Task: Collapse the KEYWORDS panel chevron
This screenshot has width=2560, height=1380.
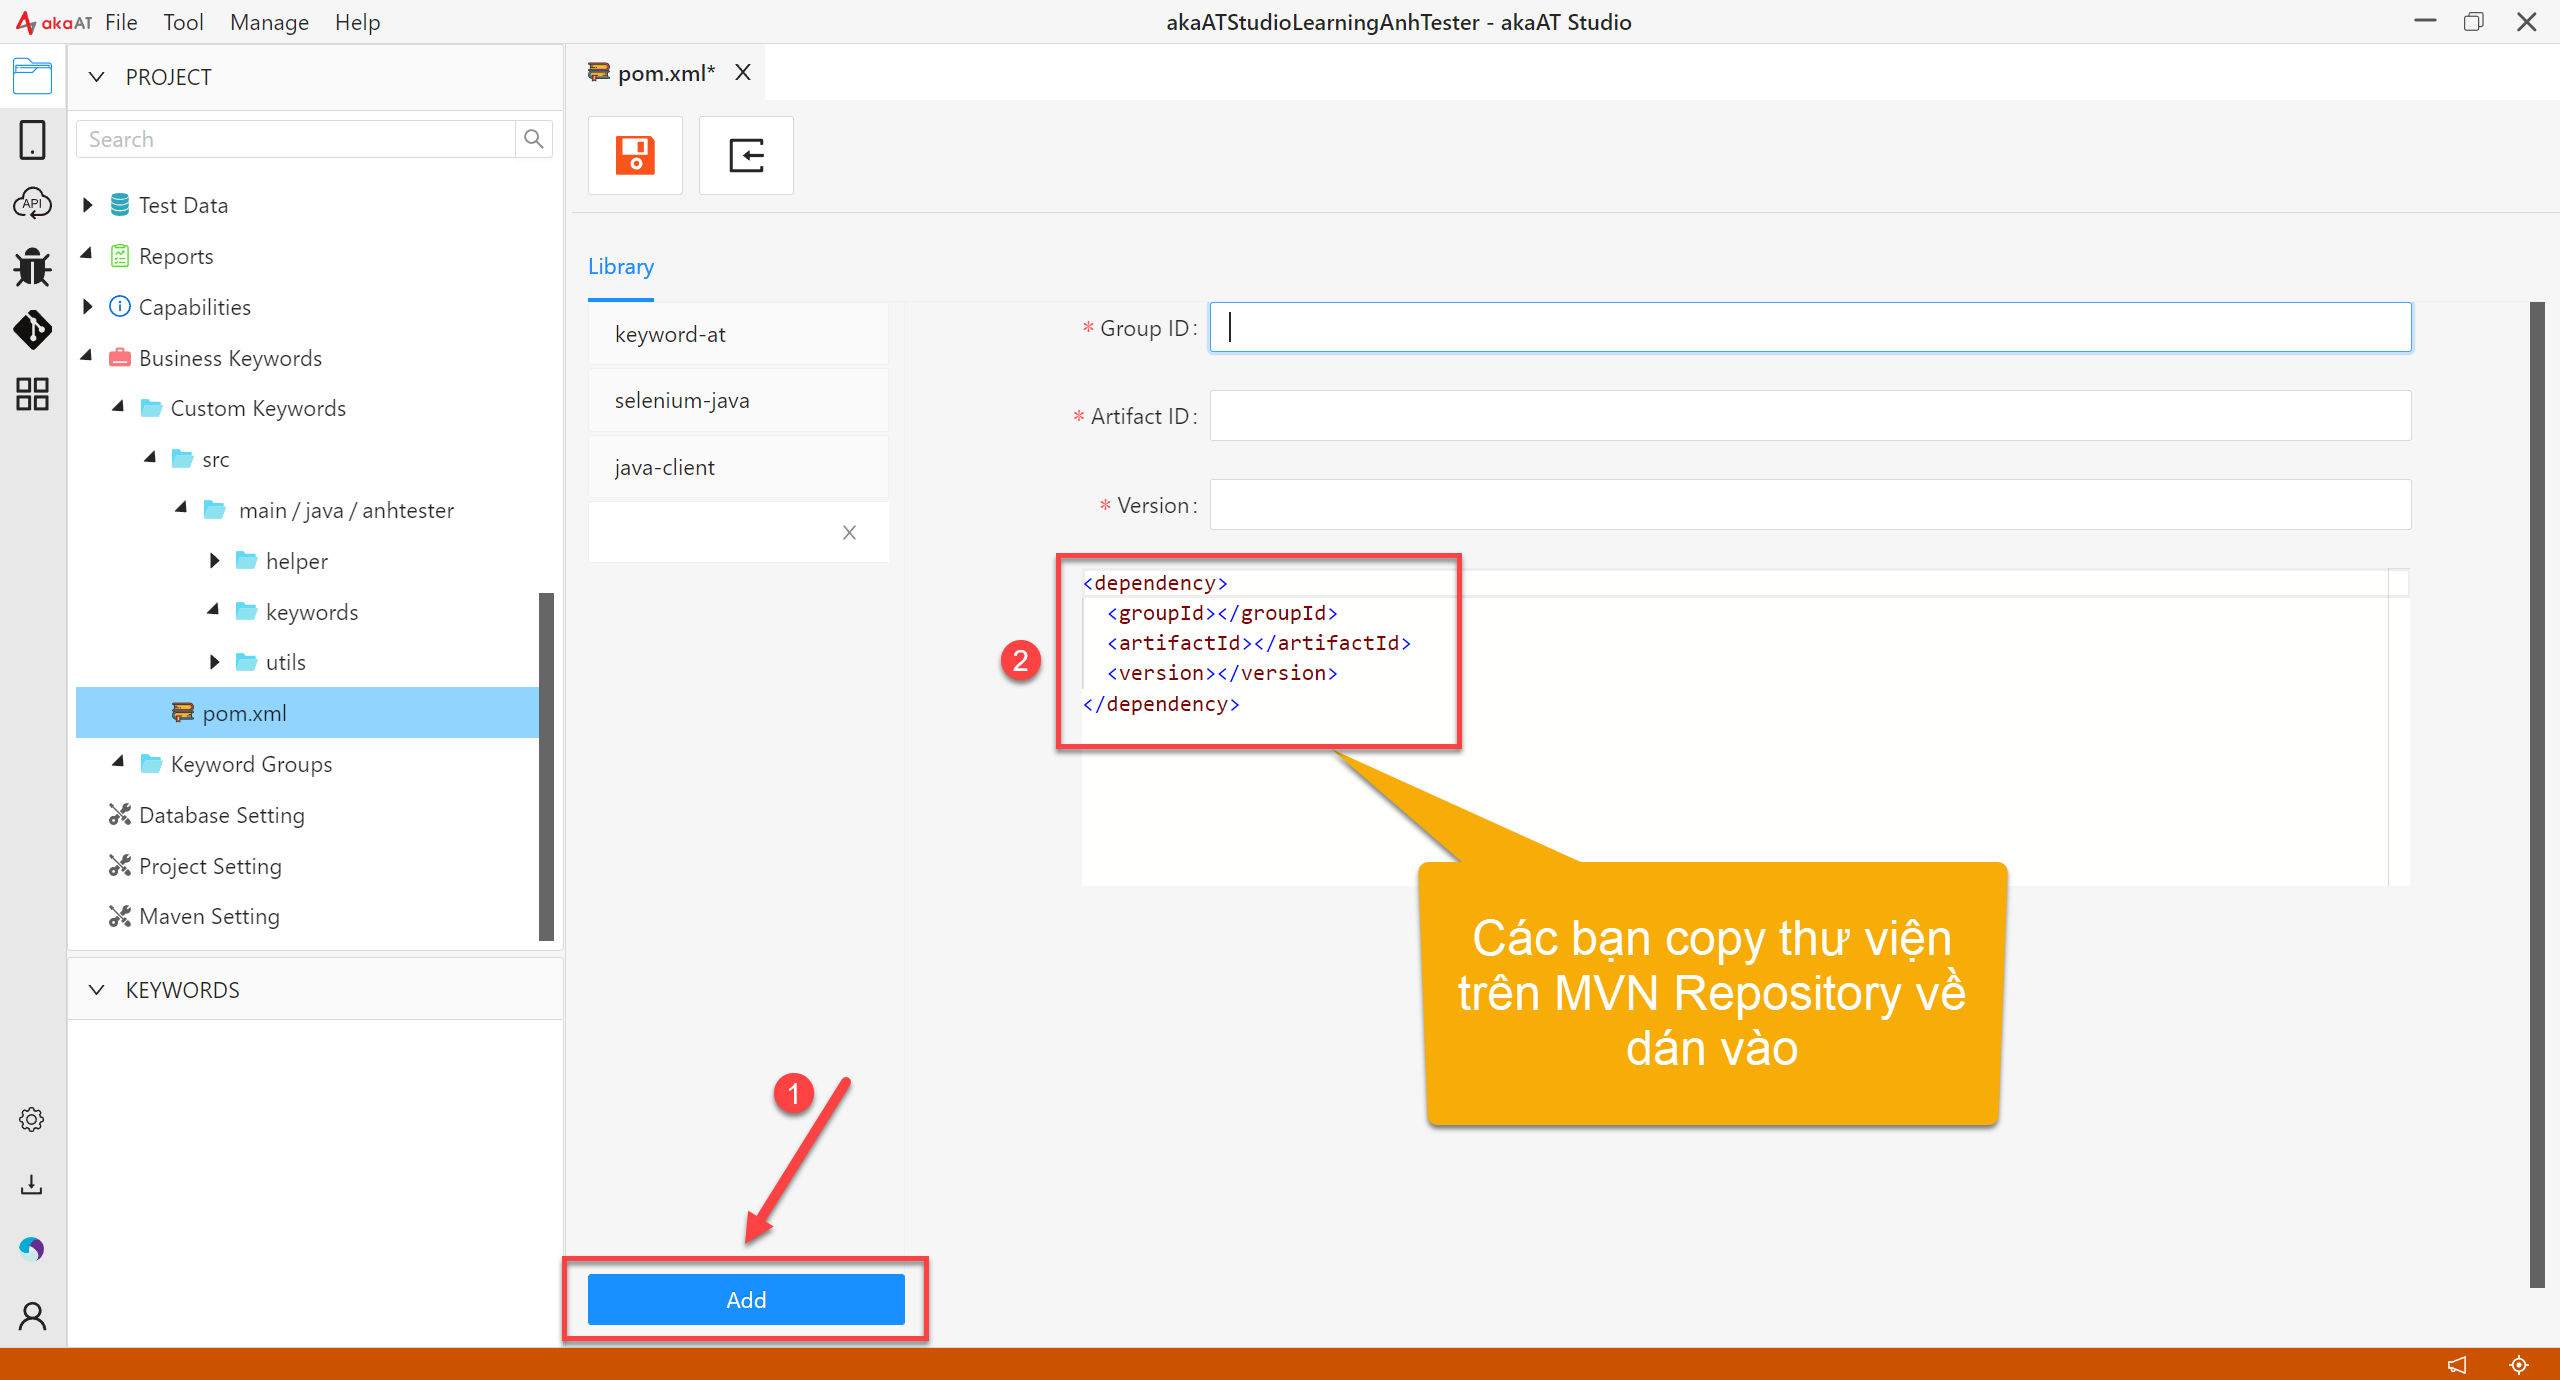Action: click(x=97, y=990)
